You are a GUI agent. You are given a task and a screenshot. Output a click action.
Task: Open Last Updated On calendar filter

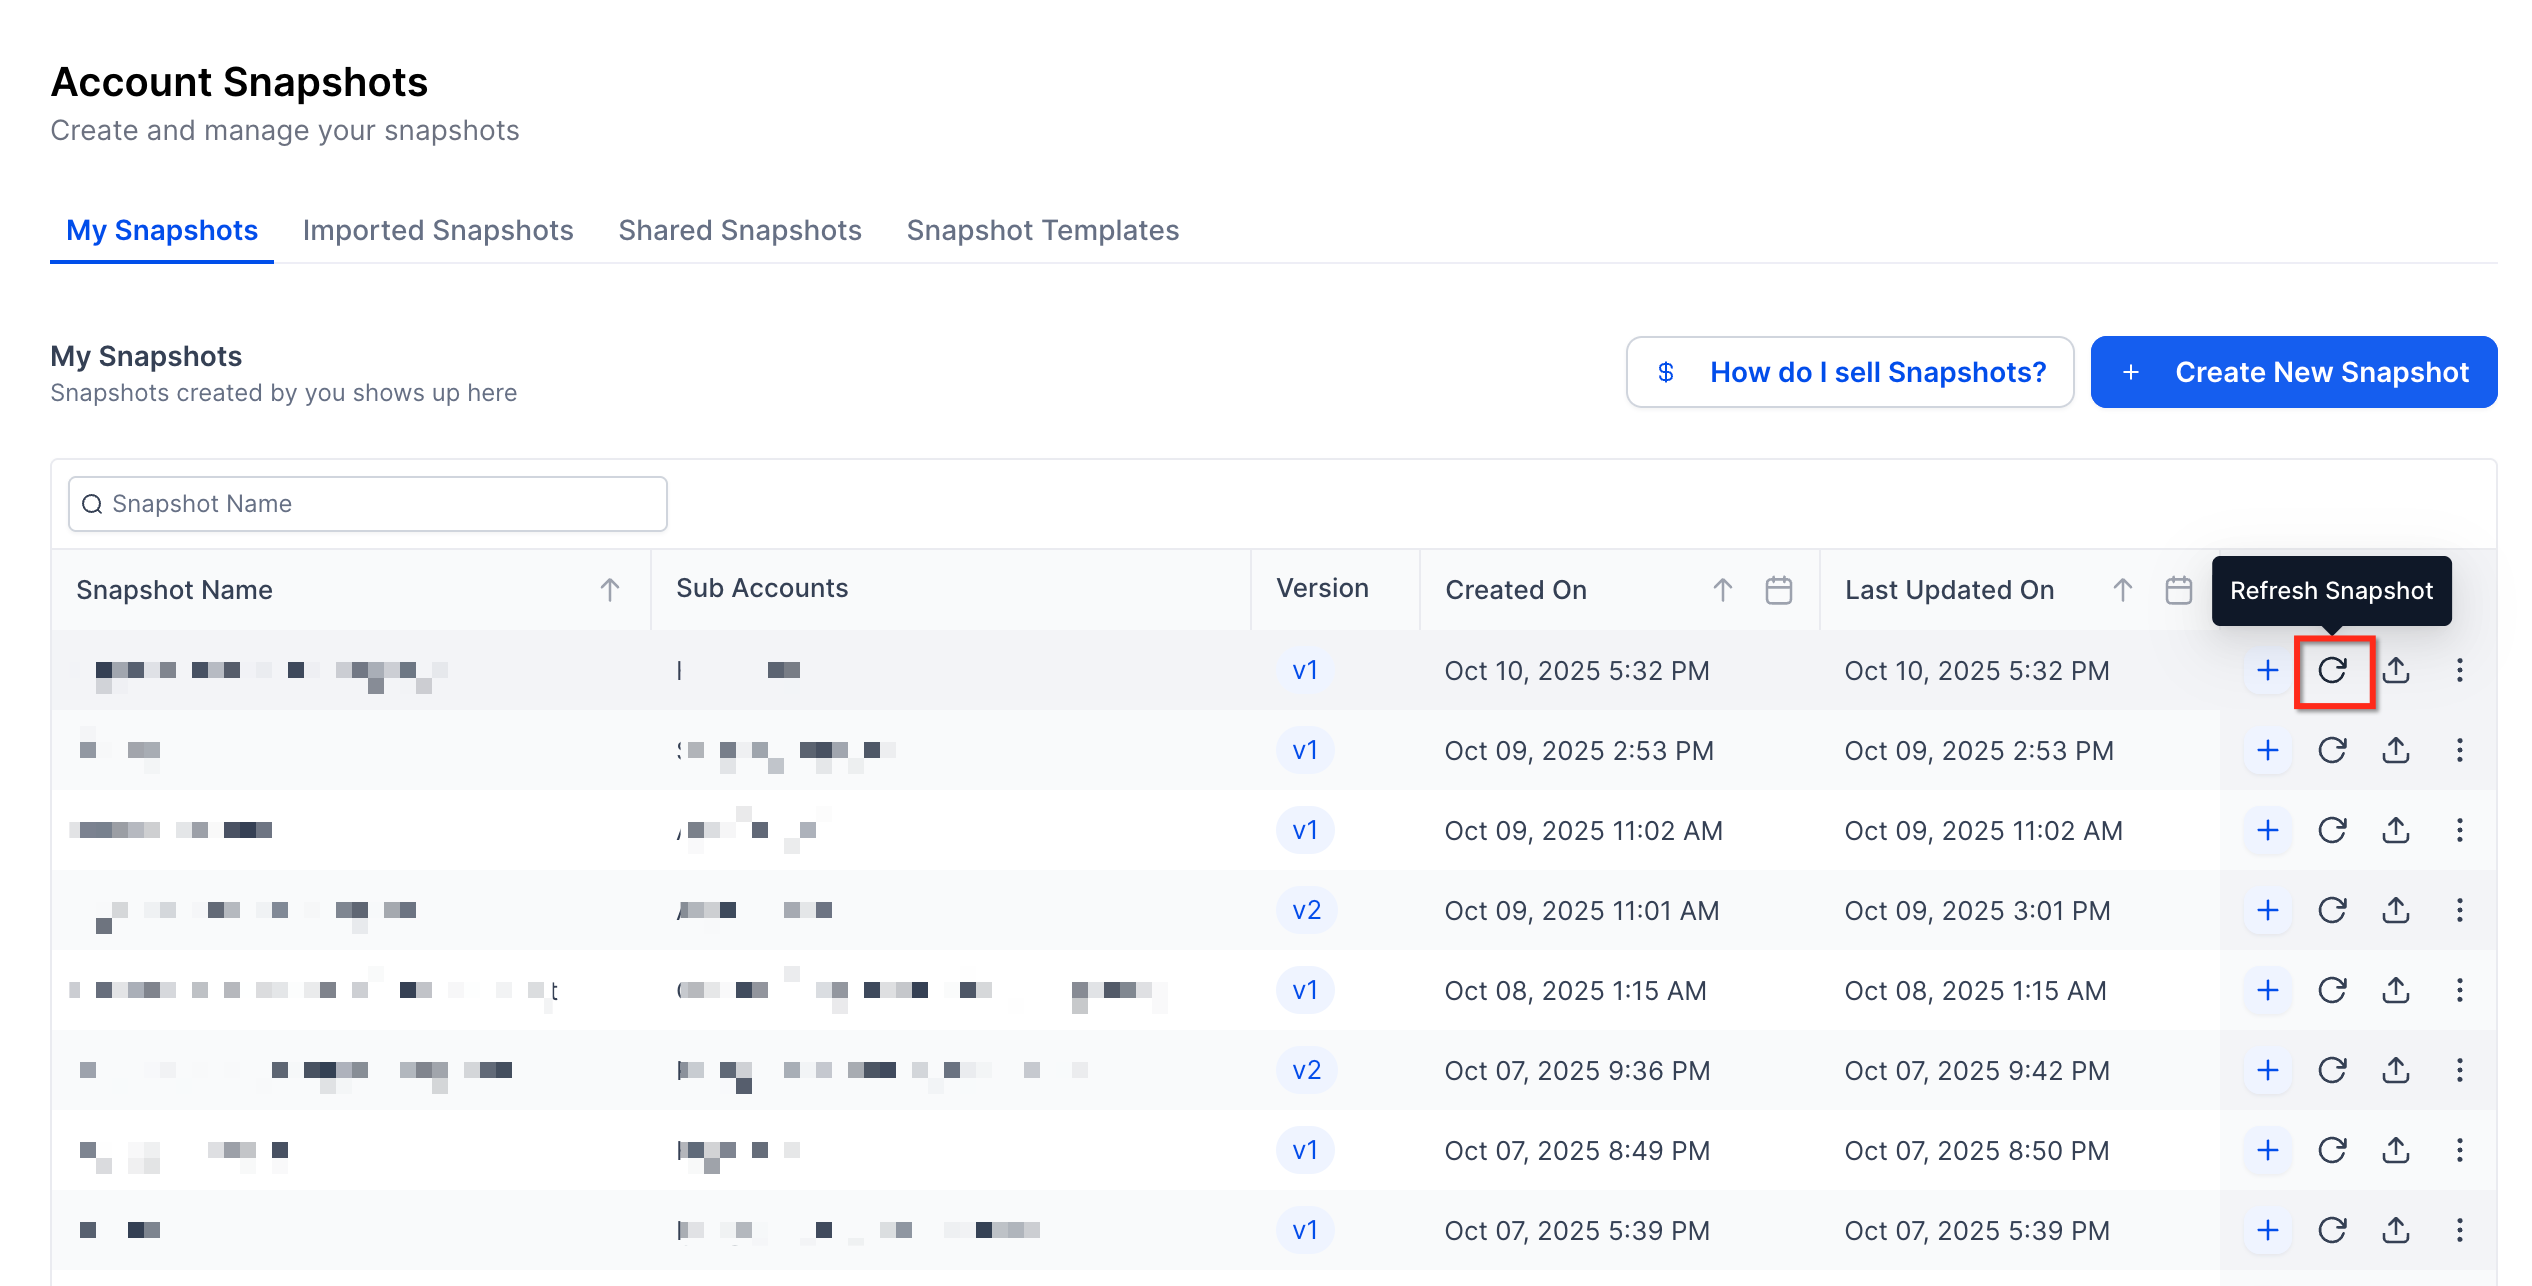[2178, 590]
